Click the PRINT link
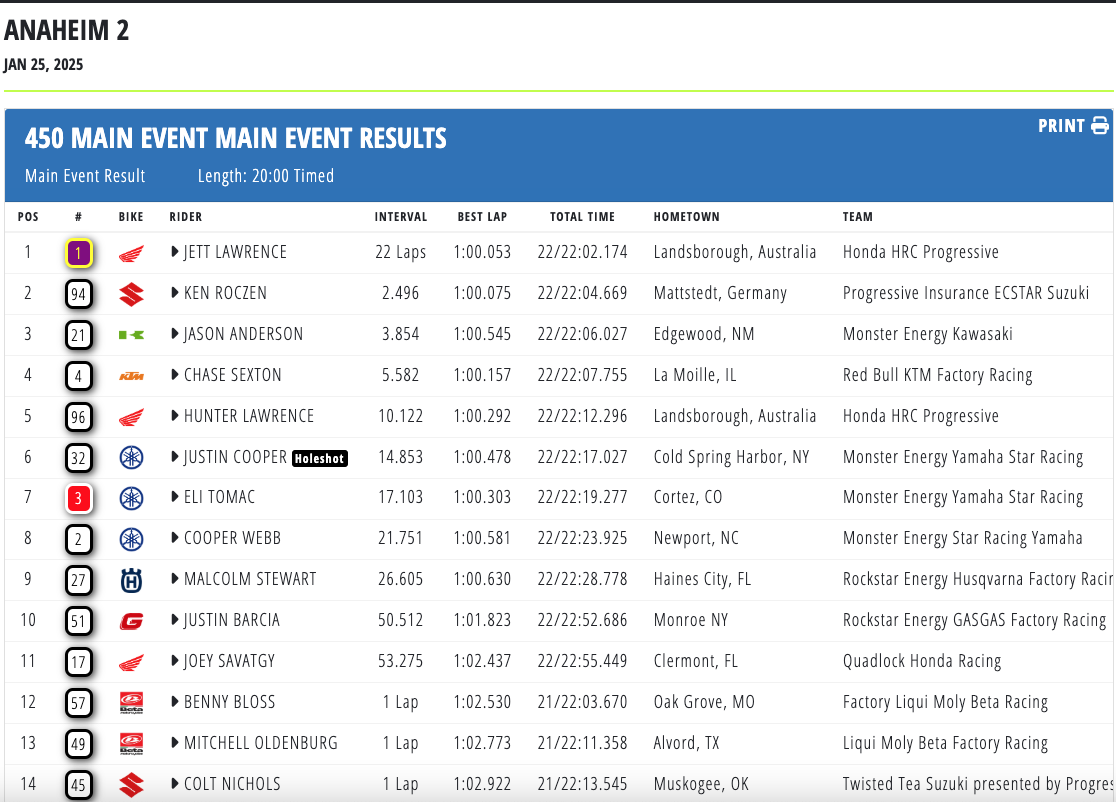The image size is (1116, 802). coord(1061,126)
